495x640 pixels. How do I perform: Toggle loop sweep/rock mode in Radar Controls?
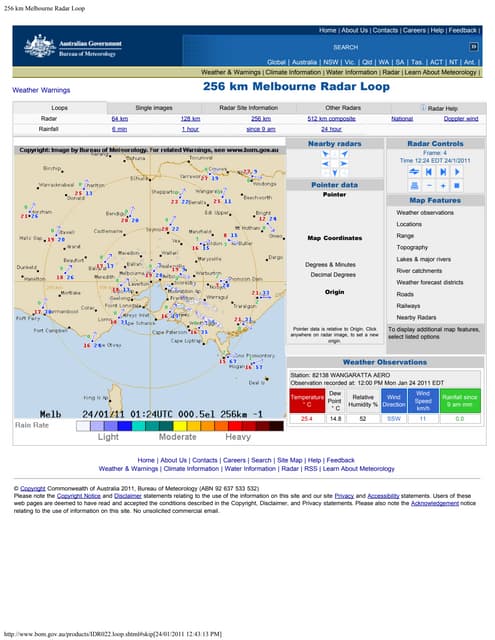[x=414, y=172]
